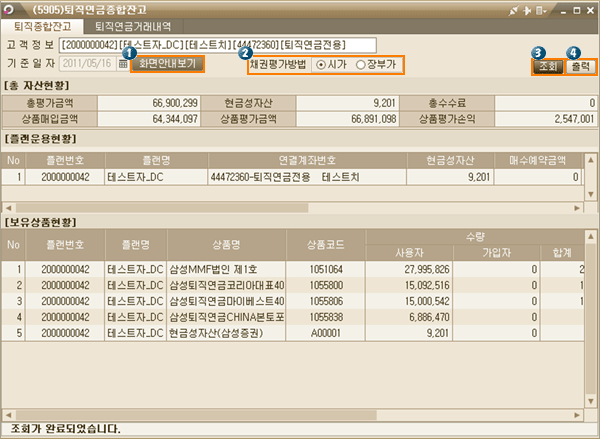
Task: Switch to 퇴직연금거래내역 tab
Action: [131, 26]
